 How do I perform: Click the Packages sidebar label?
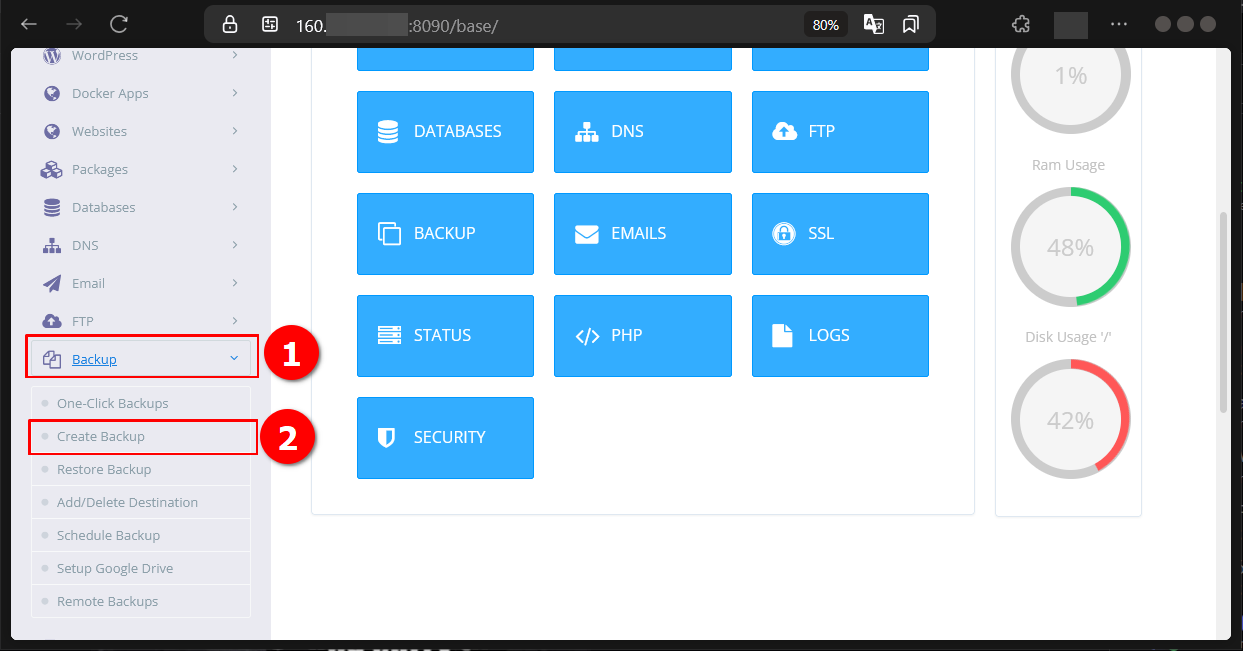point(100,169)
